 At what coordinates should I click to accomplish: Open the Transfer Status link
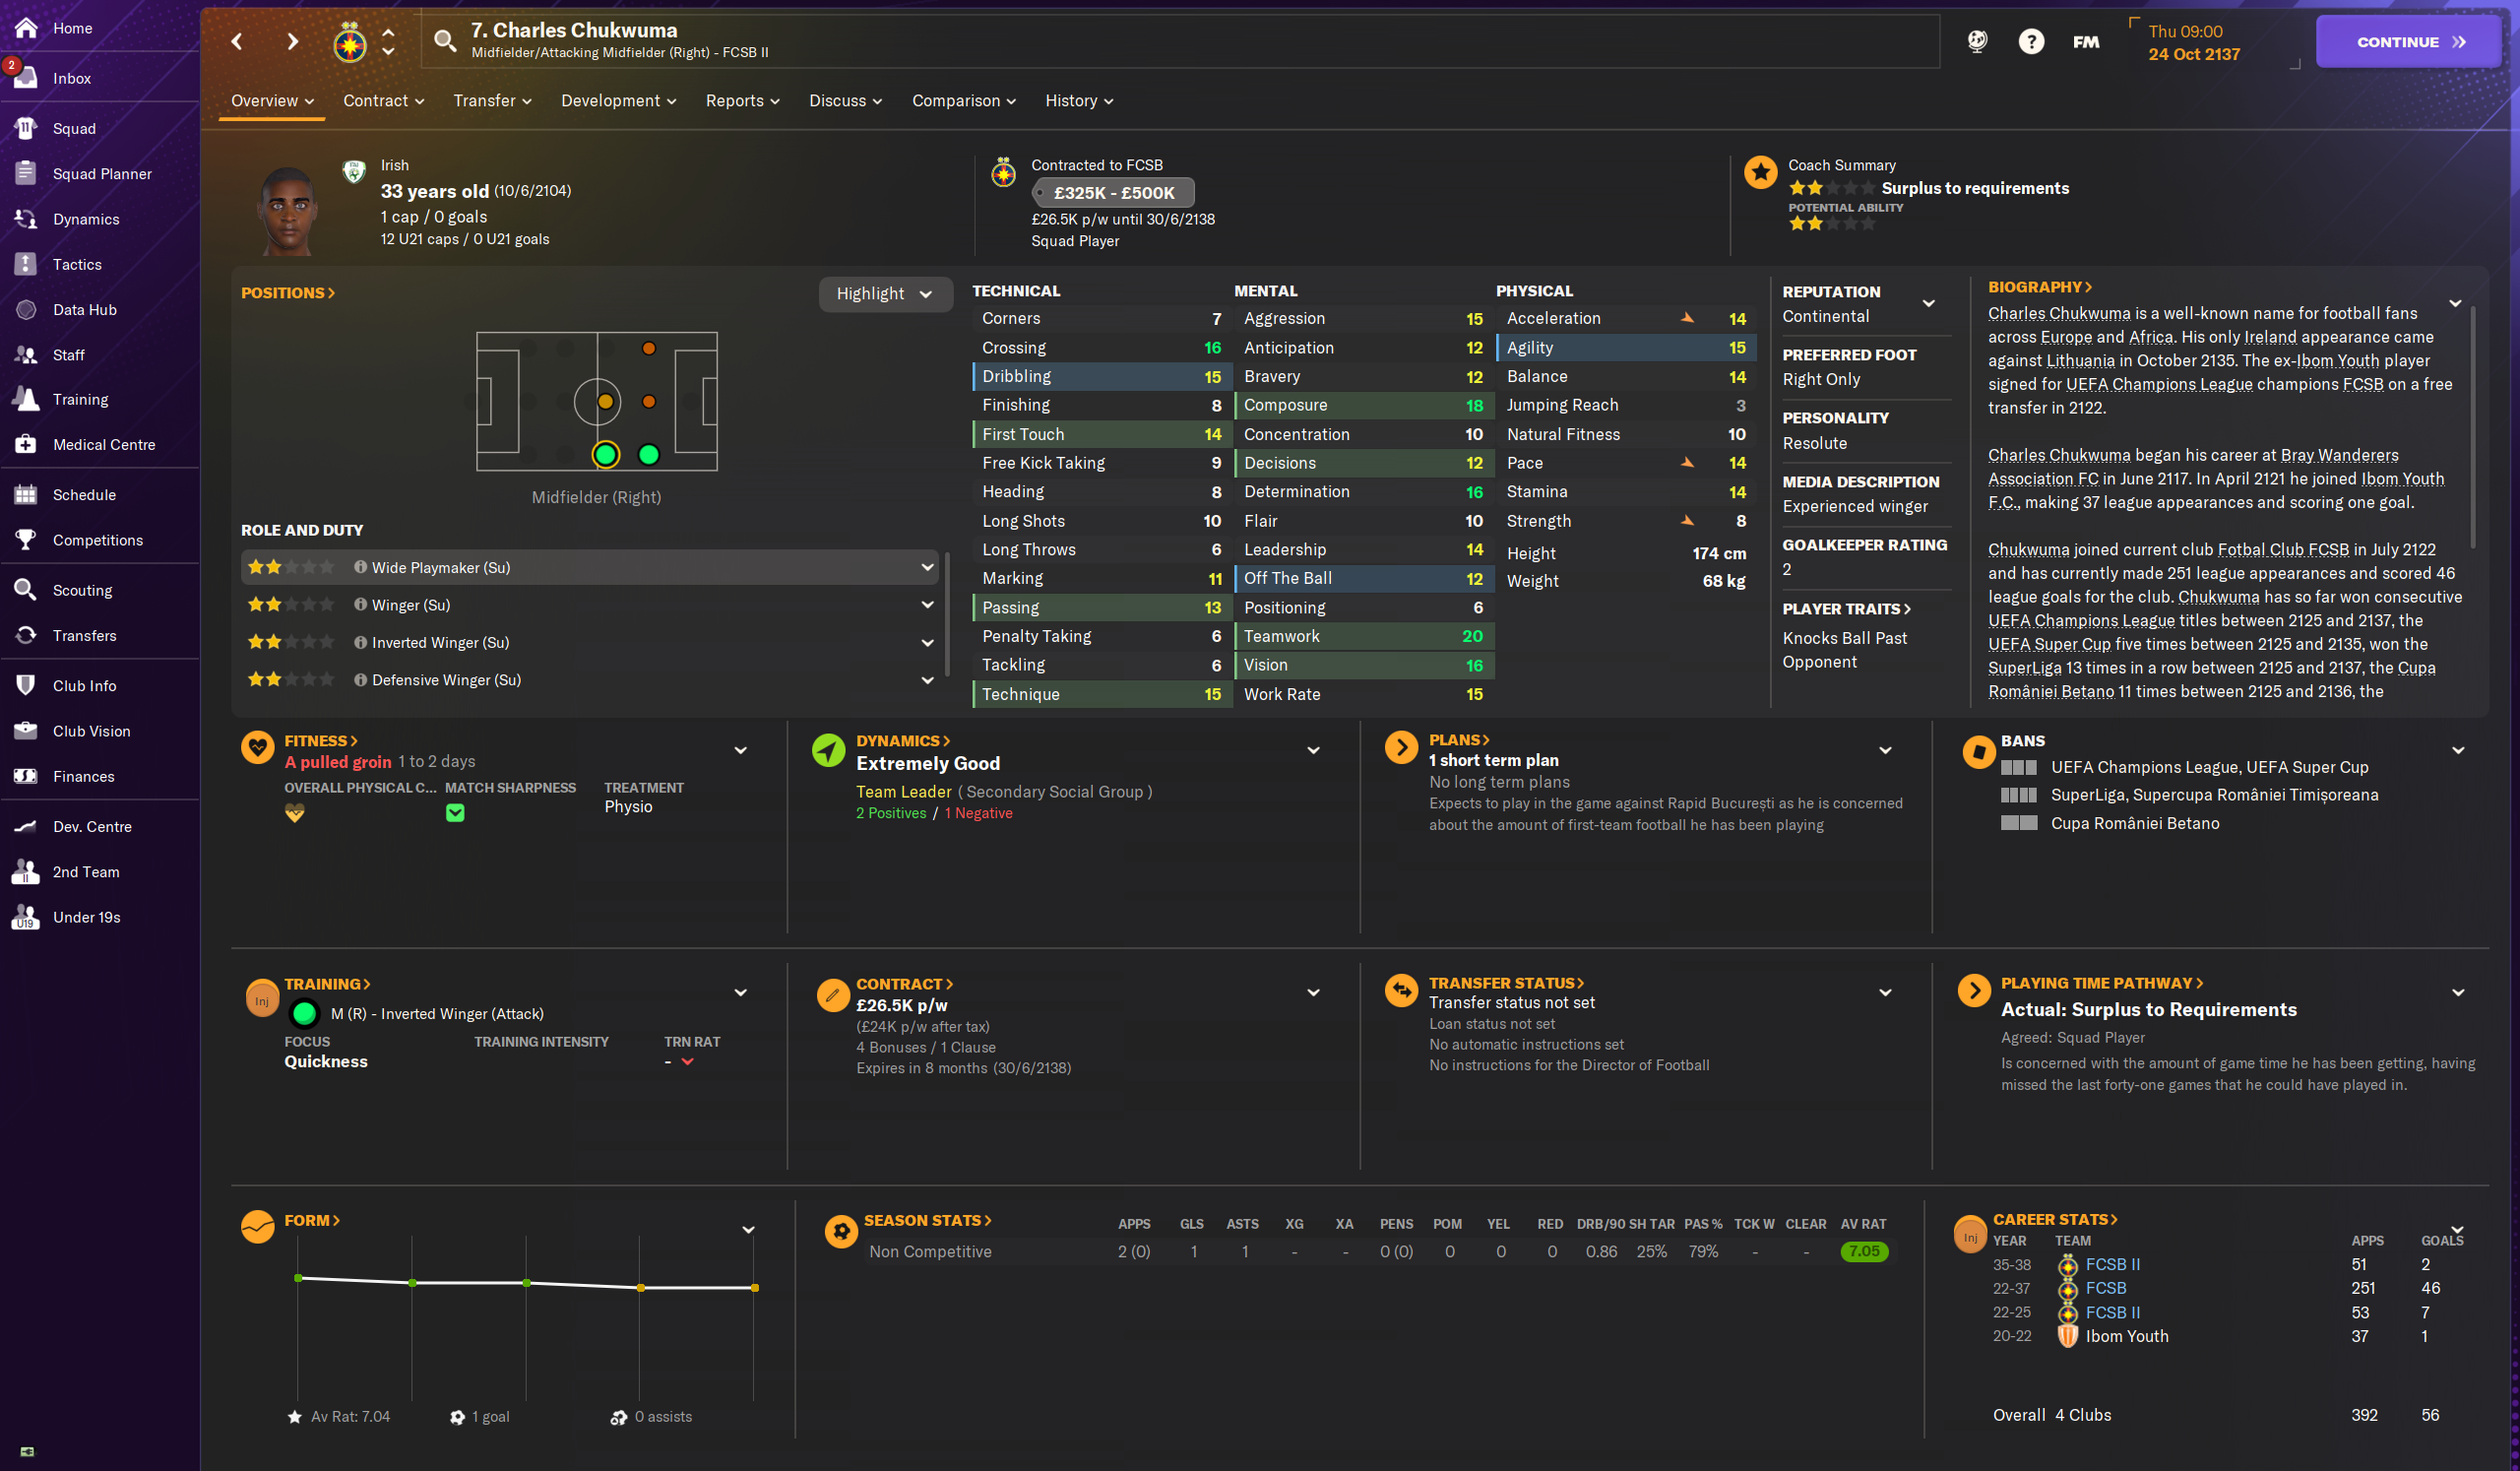pyautogui.click(x=1506, y=984)
